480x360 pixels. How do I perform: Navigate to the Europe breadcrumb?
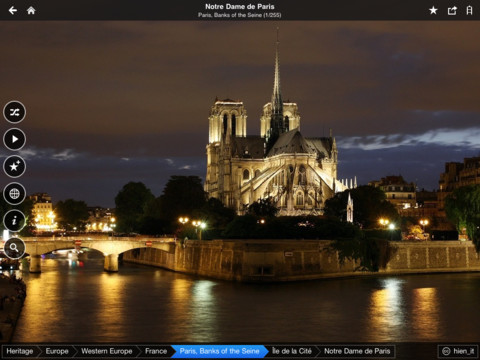(x=57, y=351)
